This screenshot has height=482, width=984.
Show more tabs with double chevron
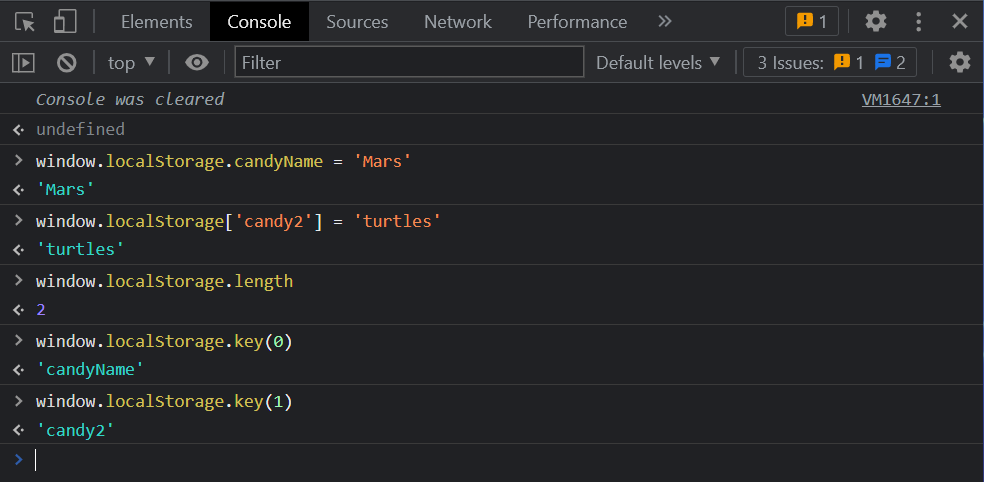tap(665, 21)
